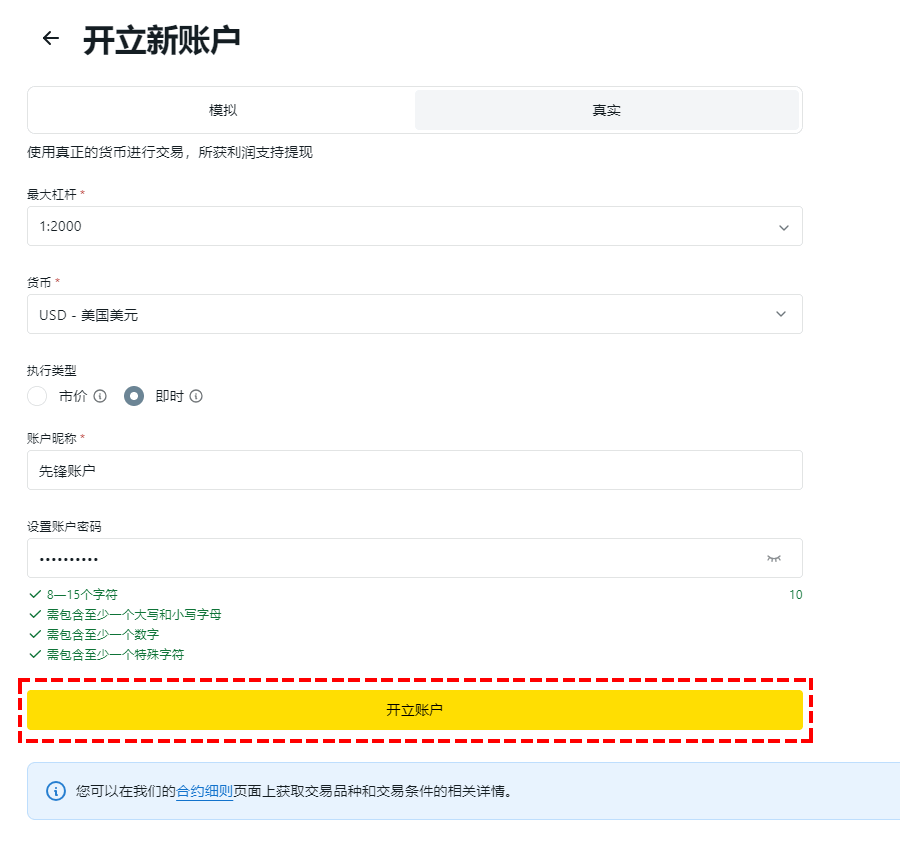Focus the 设置账户密码 password field

pyautogui.click(x=414, y=558)
